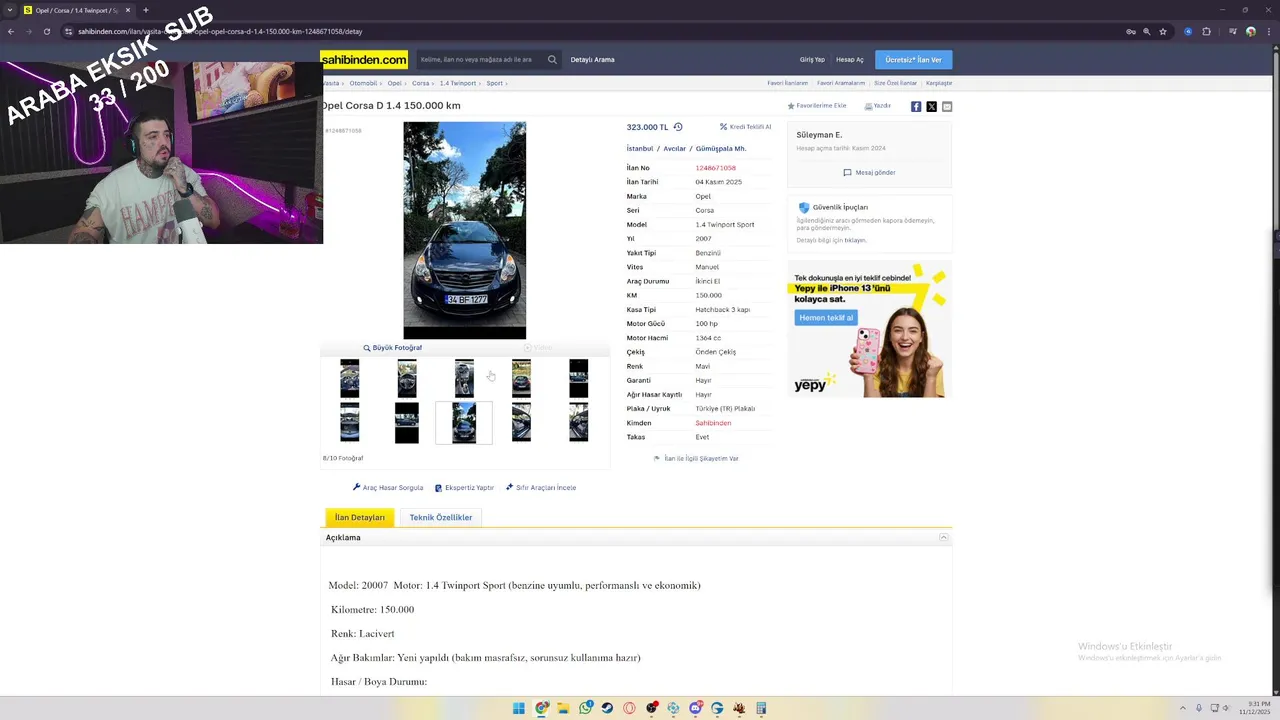
Task: Select the highlighted eighth photo thumbnail
Action: click(464, 422)
